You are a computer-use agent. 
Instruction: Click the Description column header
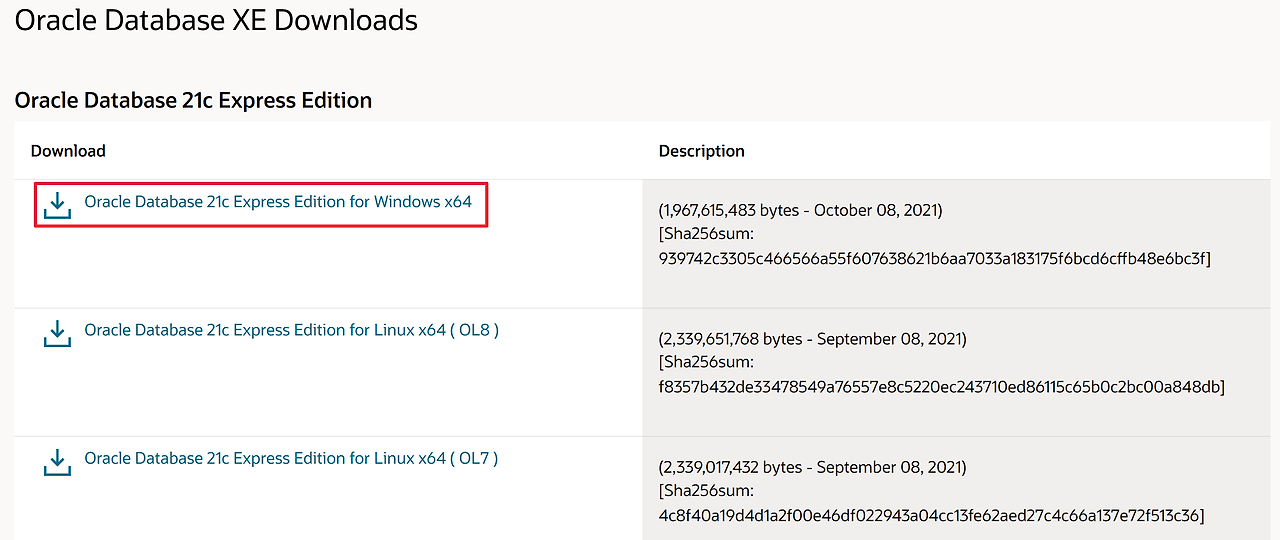point(701,151)
